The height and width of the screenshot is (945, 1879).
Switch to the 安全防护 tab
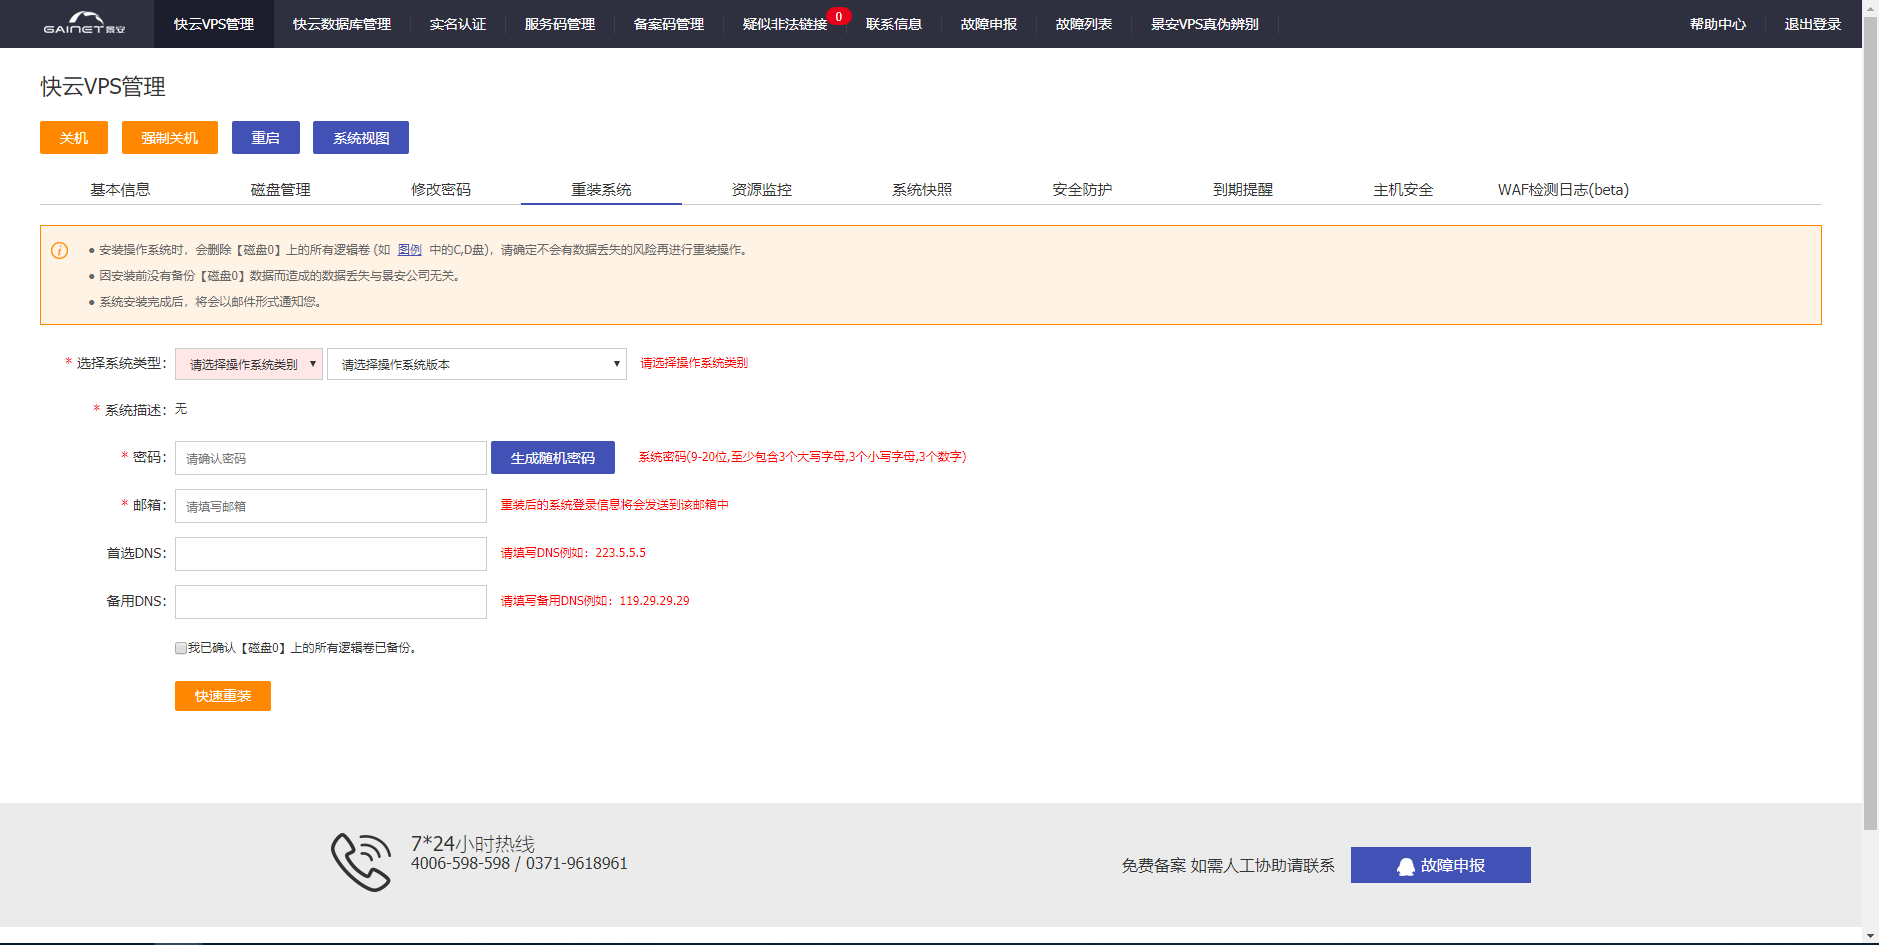tap(1082, 189)
